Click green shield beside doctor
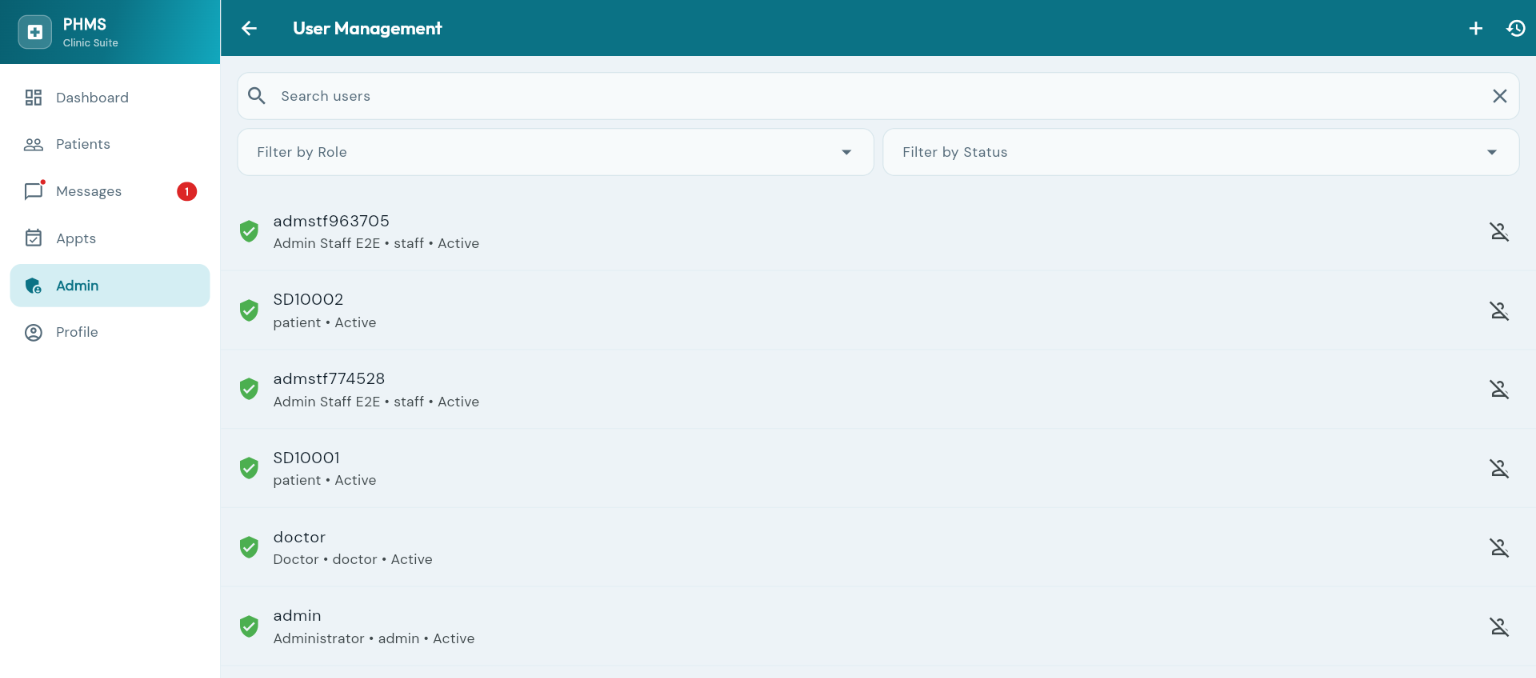 tap(249, 547)
